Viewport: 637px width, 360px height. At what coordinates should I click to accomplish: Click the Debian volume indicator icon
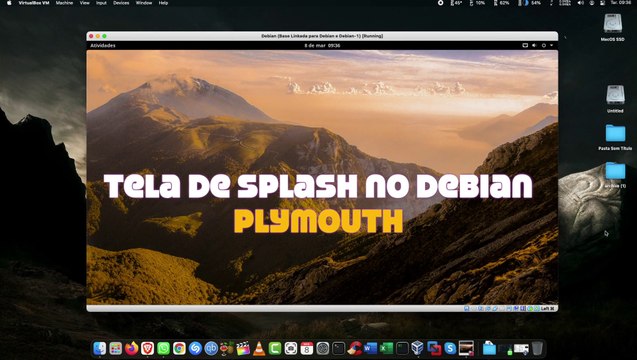tap(534, 46)
